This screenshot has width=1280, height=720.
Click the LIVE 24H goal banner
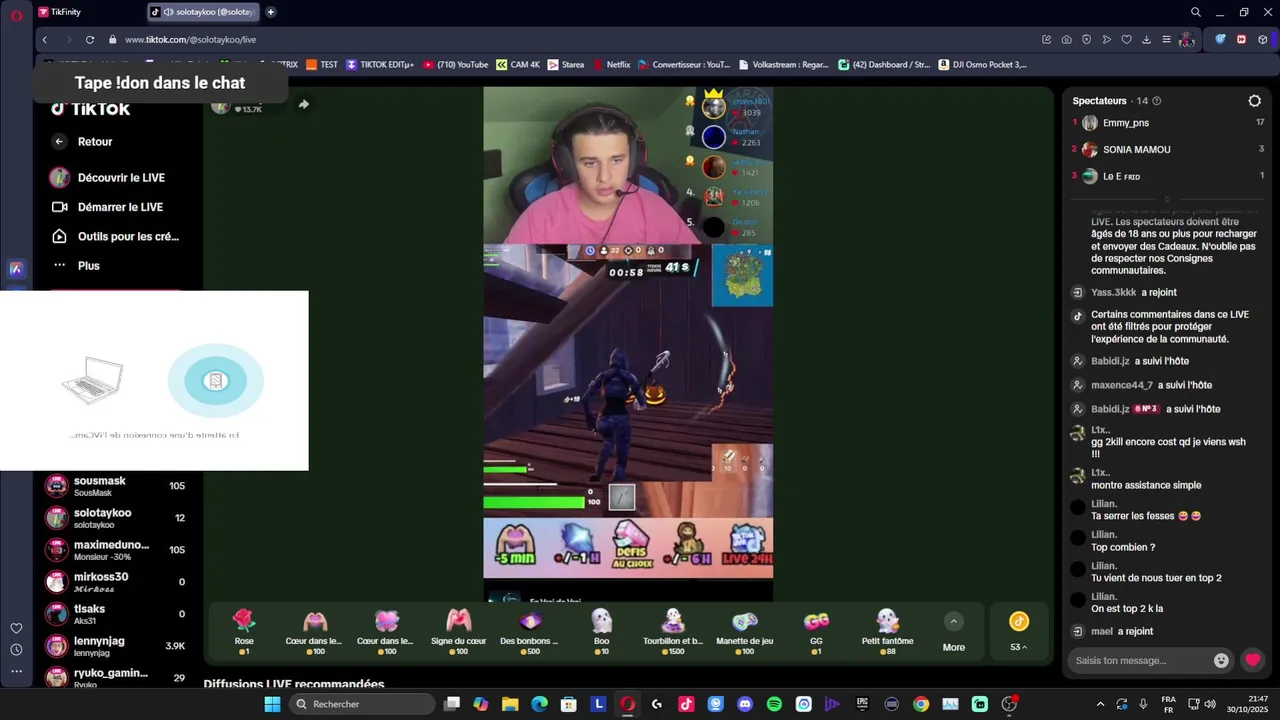click(748, 545)
